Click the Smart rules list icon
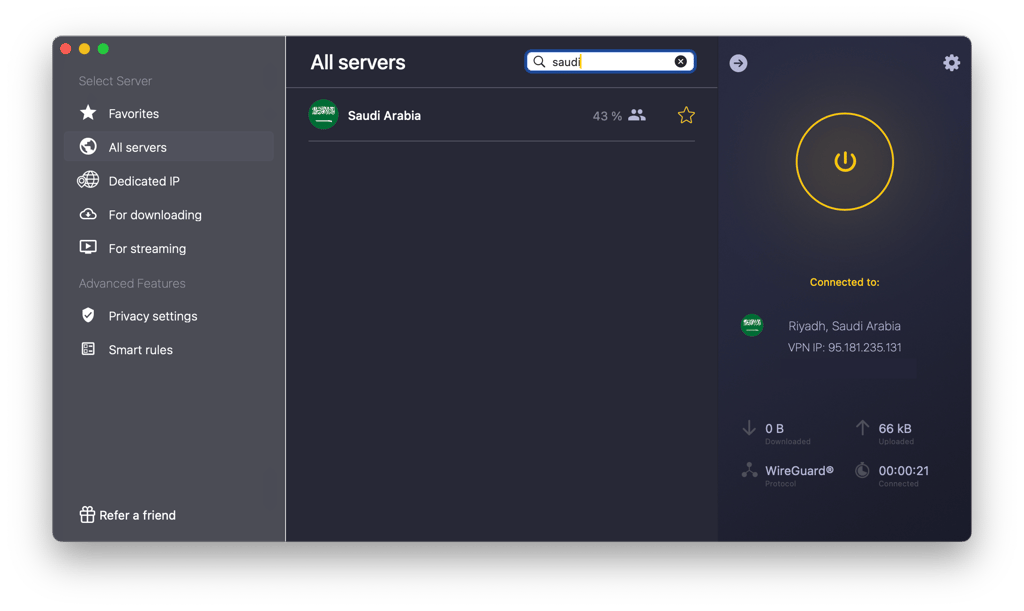Screen dimensions: 1024x611 [88, 349]
